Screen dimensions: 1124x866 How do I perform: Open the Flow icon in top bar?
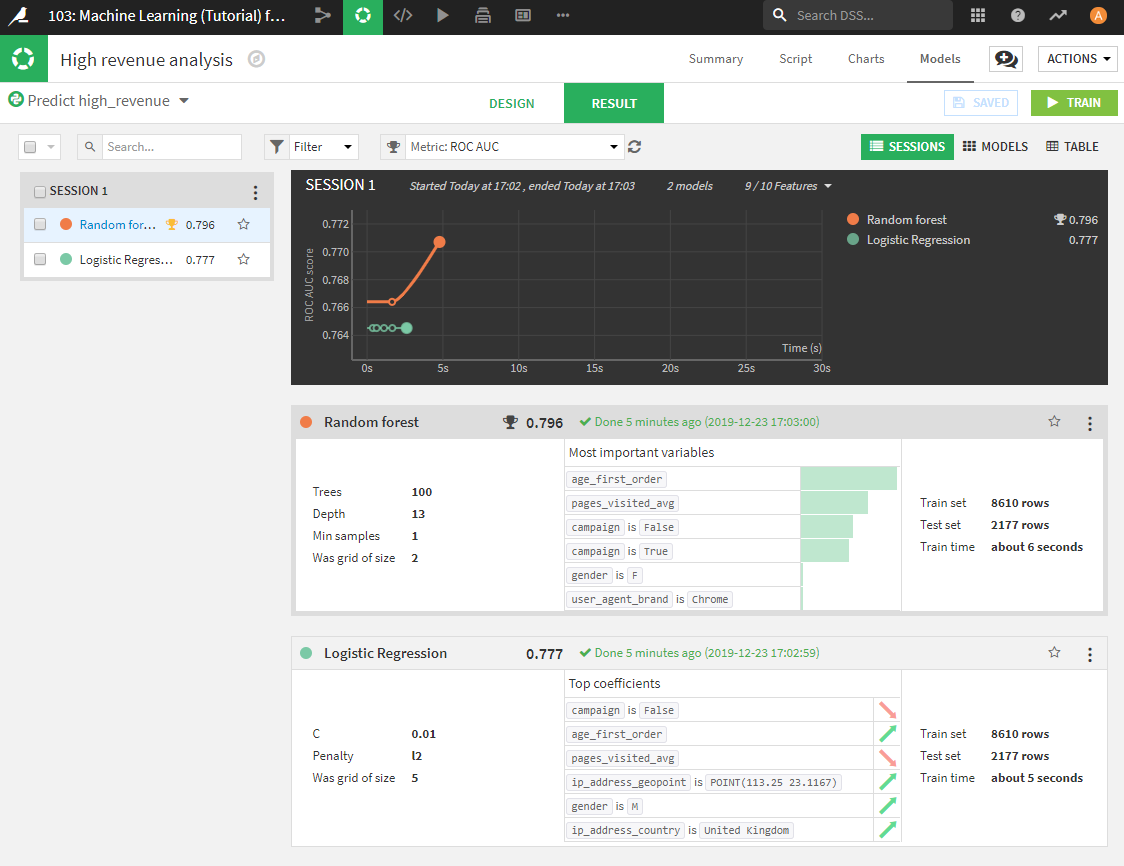tap(323, 15)
